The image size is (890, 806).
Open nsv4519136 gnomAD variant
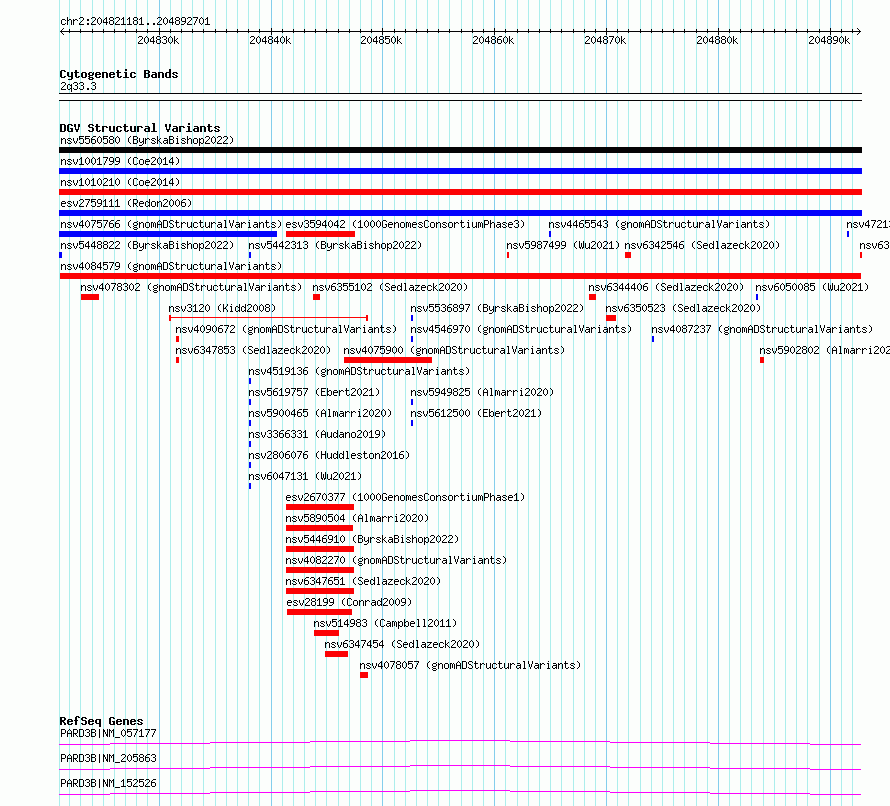(x=359, y=371)
